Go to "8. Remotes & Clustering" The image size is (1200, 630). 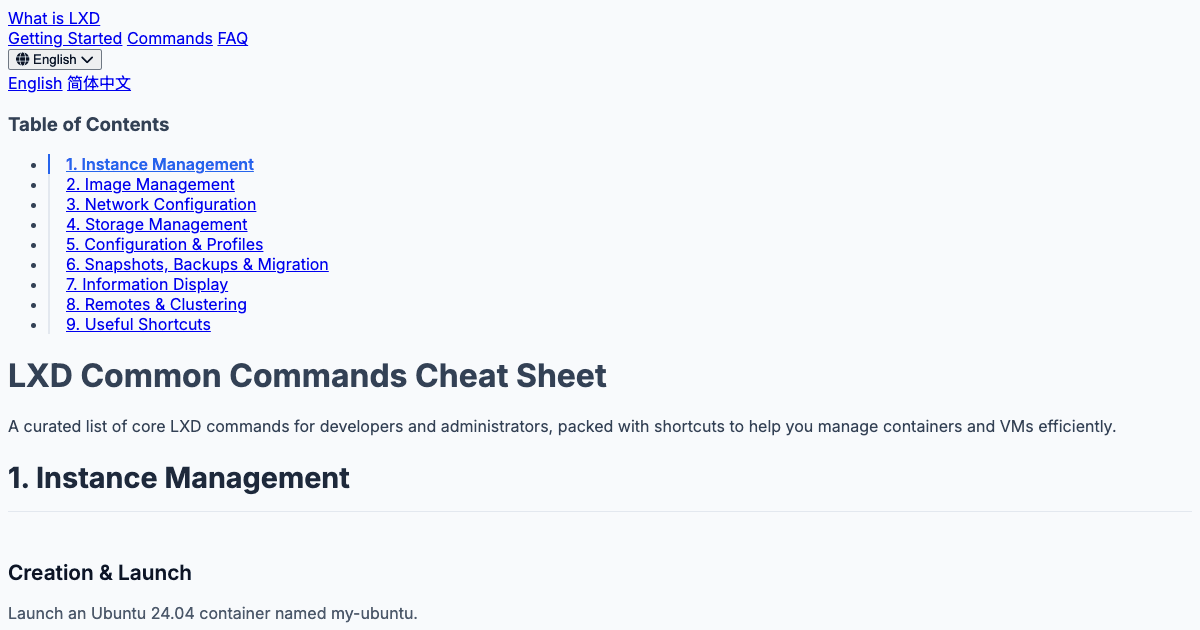point(156,304)
